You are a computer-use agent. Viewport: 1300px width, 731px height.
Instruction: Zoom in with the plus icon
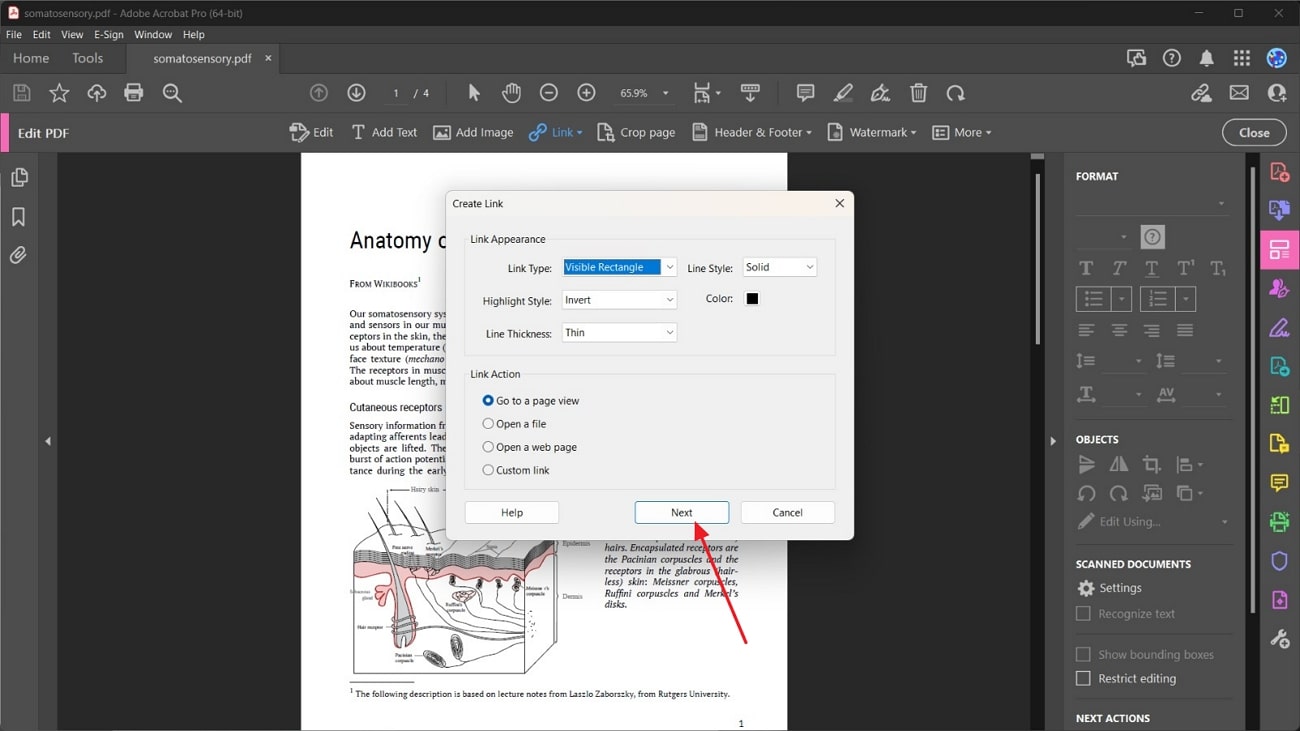click(x=587, y=93)
